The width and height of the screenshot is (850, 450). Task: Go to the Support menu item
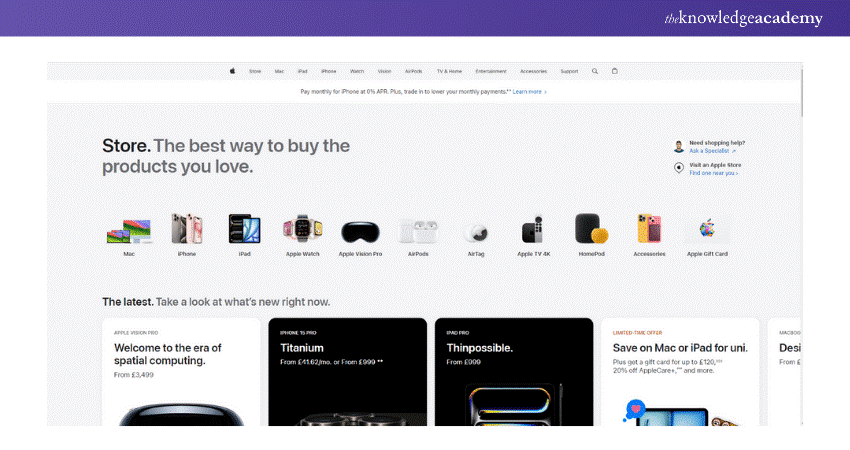(x=569, y=71)
